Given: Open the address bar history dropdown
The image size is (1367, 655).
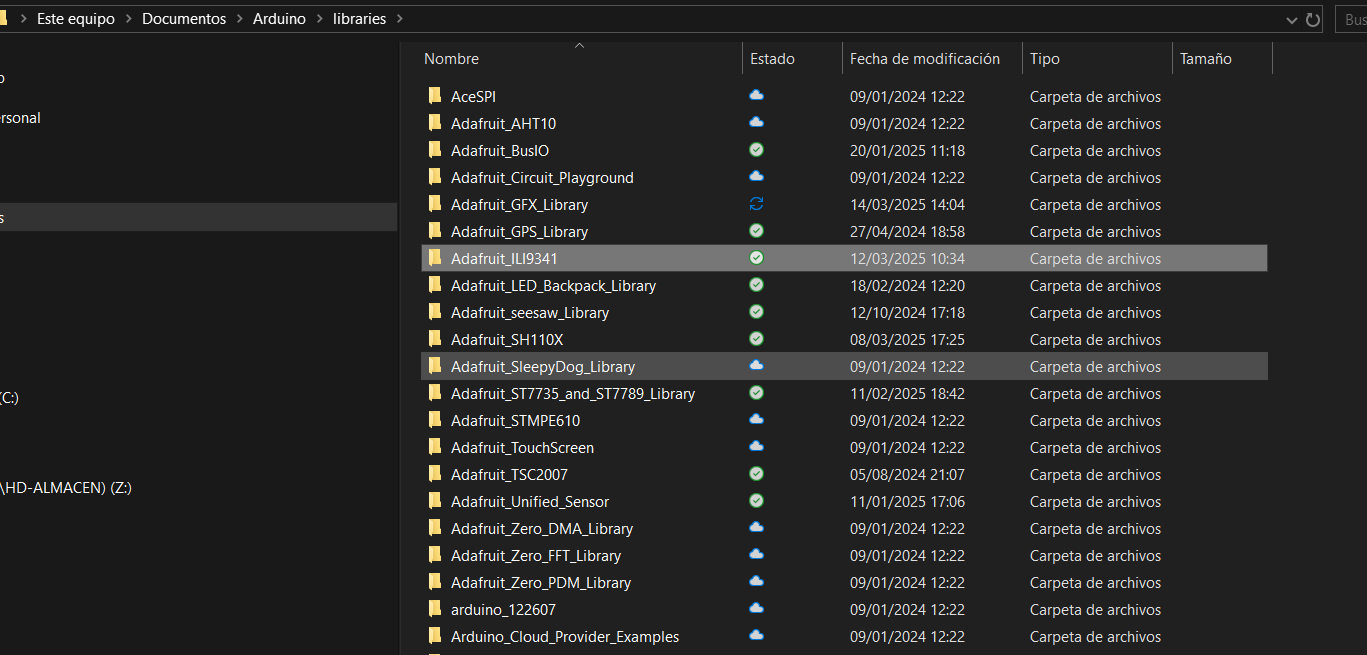Looking at the screenshot, I should [x=1291, y=19].
